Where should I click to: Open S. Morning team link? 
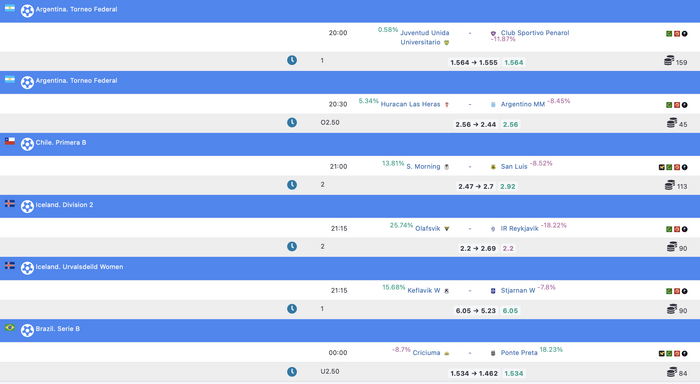(x=423, y=166)
